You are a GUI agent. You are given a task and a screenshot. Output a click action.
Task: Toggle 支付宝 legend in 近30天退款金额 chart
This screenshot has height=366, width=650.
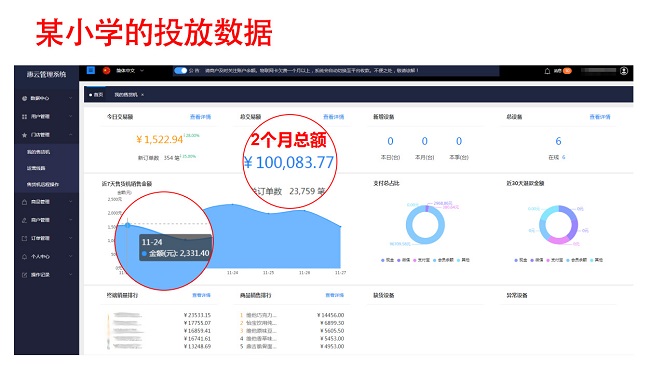[x=554, y=260]
